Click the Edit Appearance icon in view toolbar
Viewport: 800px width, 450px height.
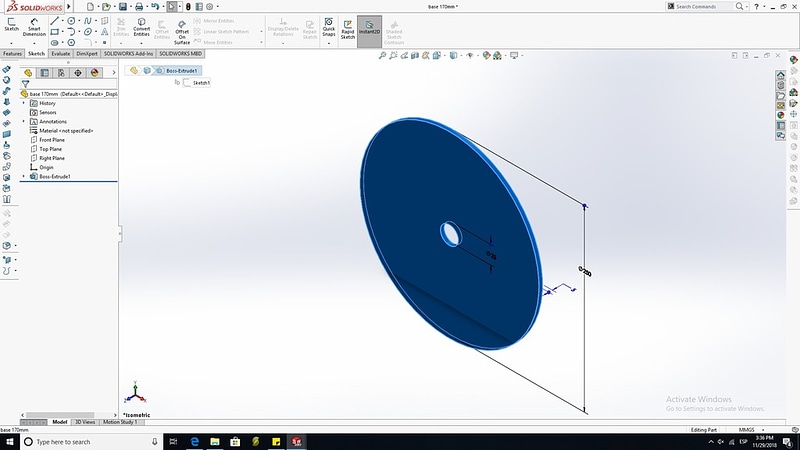[486, 55]
